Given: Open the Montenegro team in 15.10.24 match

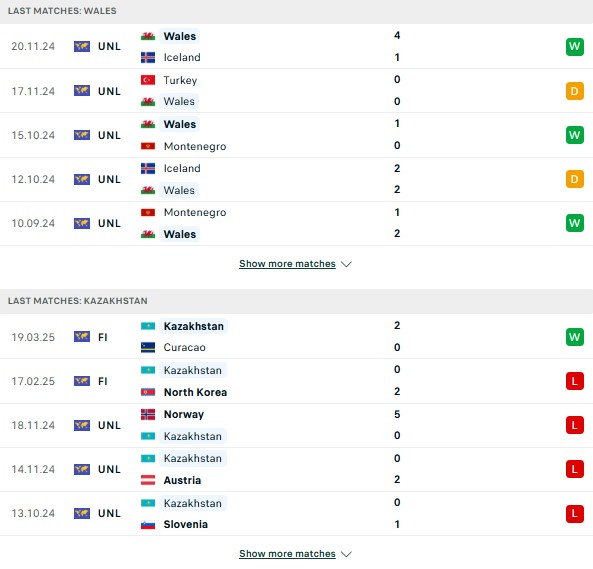Looking at the screenshot, I should [x=195, y=146].
